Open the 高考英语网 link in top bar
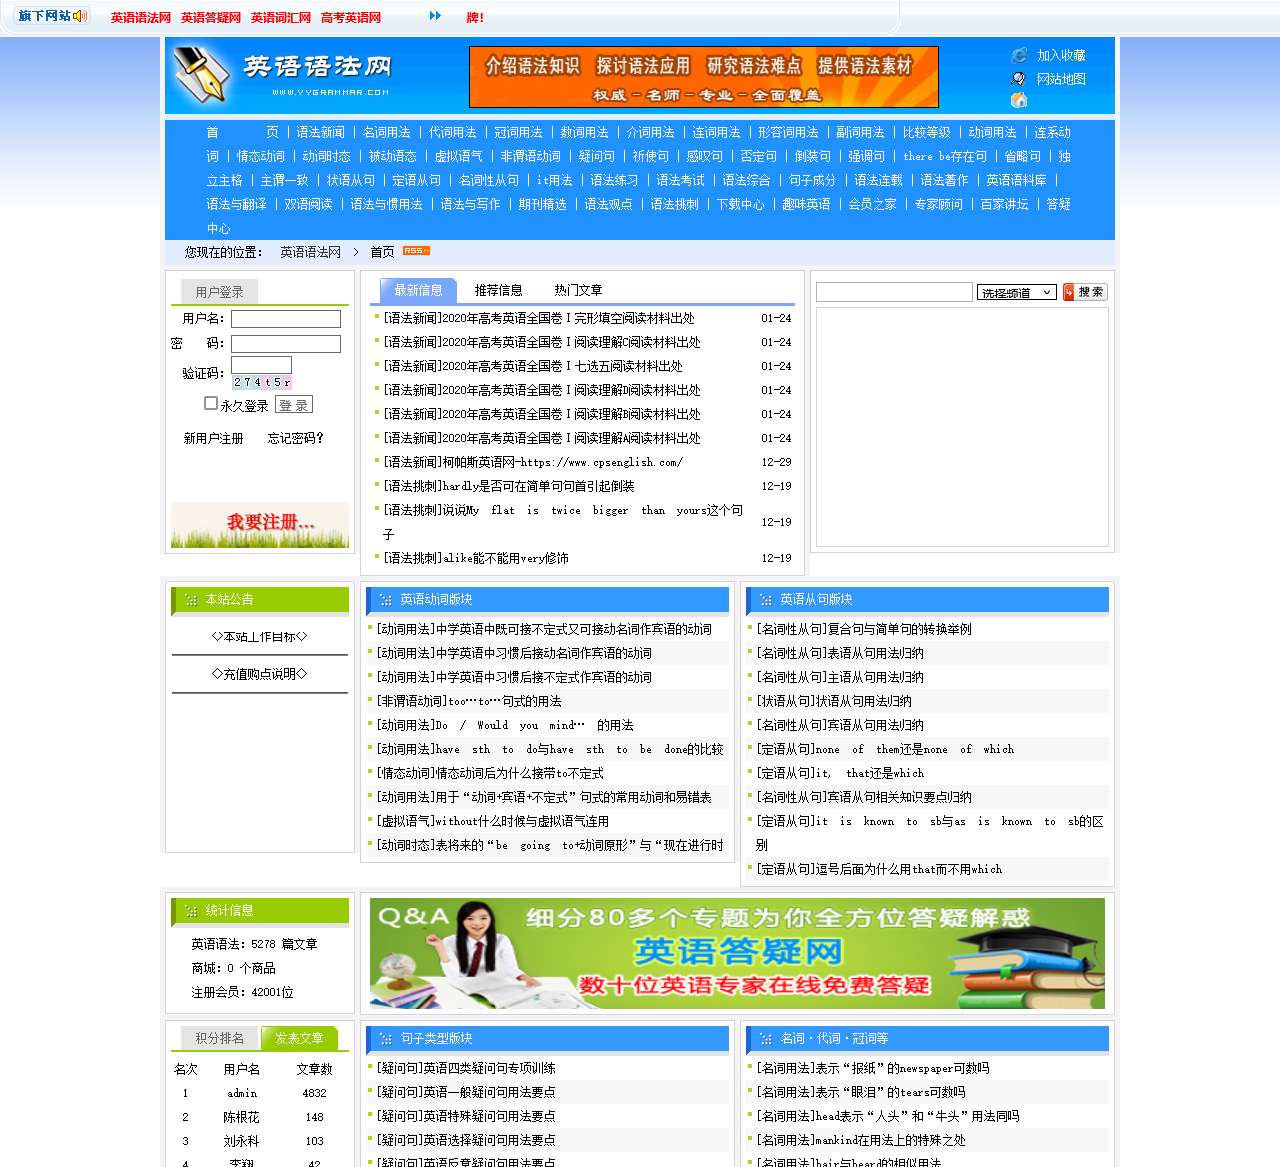The width and height of the screenshot is (1280, 1167). (351, 17)
